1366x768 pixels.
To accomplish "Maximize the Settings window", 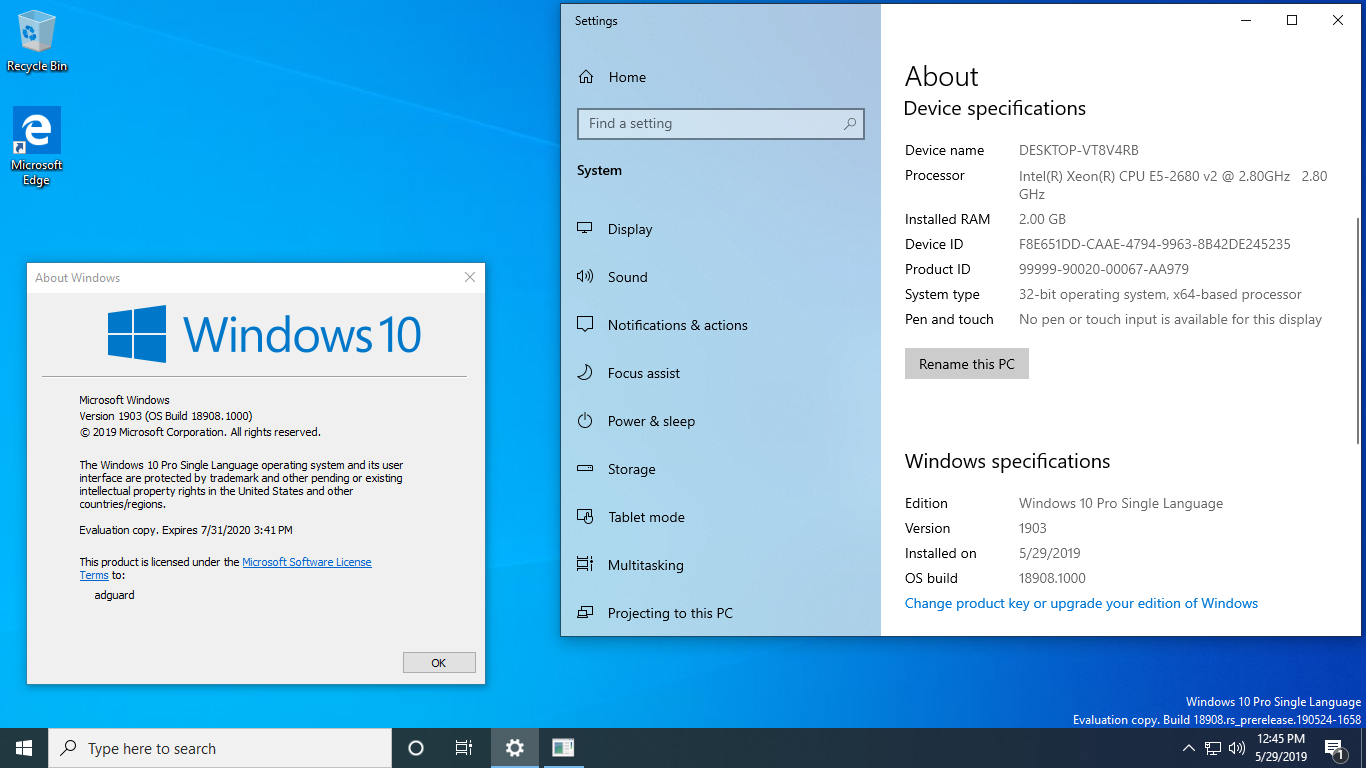I will 1292,20.
